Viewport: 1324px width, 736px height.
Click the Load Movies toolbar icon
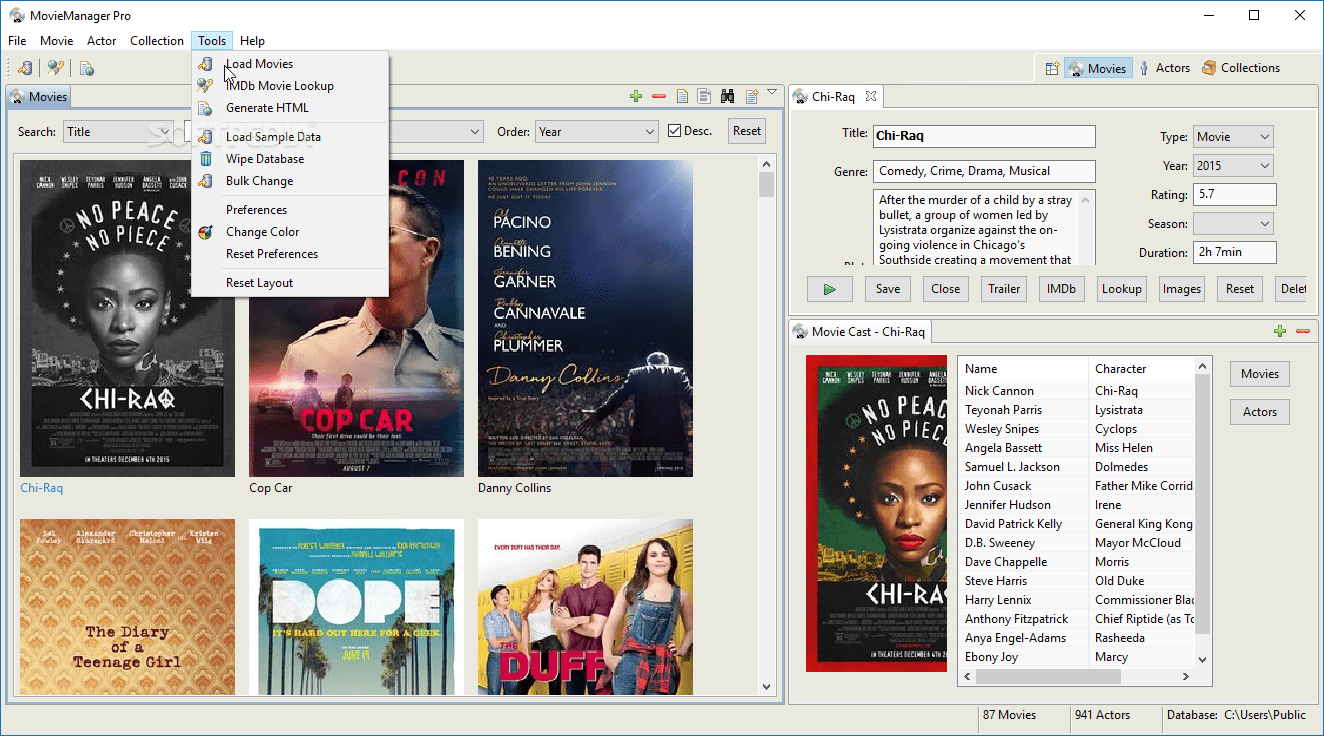(x=25, y=68)
